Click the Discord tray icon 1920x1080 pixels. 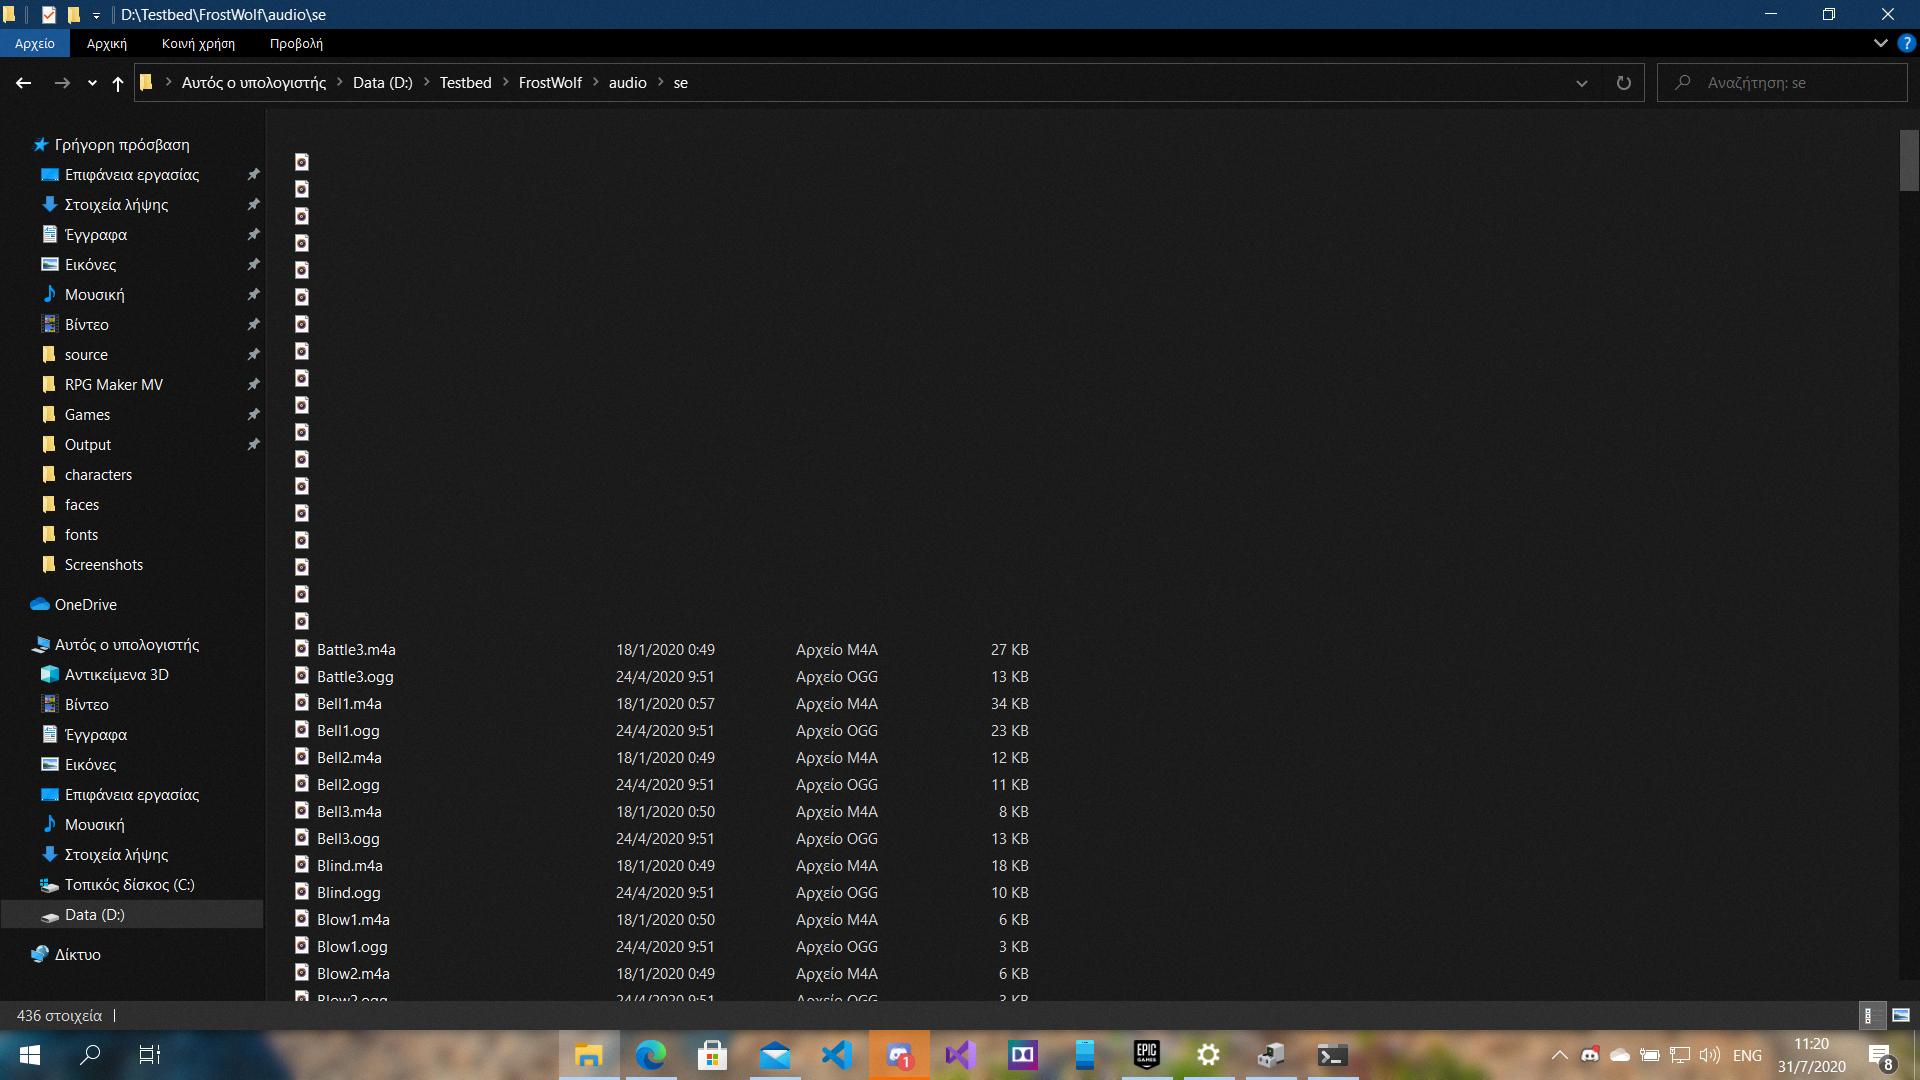point(1589,1055)
